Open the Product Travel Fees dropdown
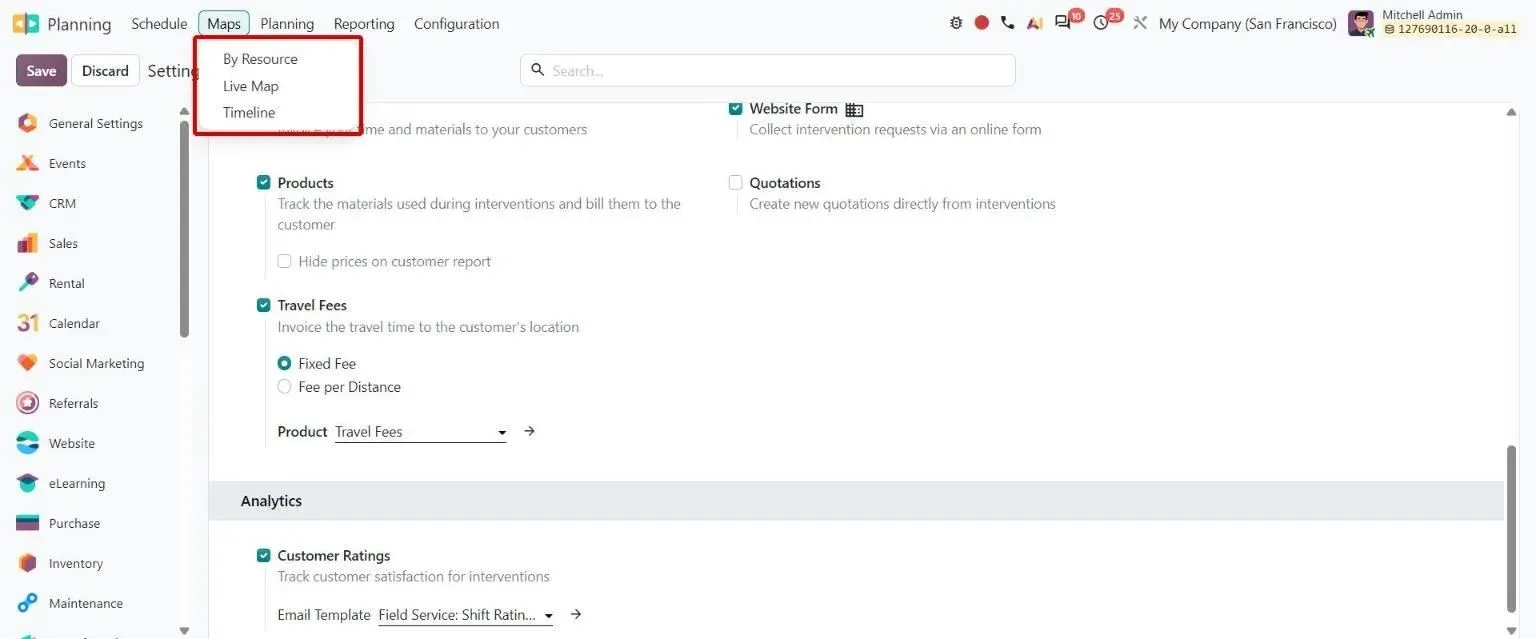The height and width of the screenshot is (639, 1536). (420, 432)
